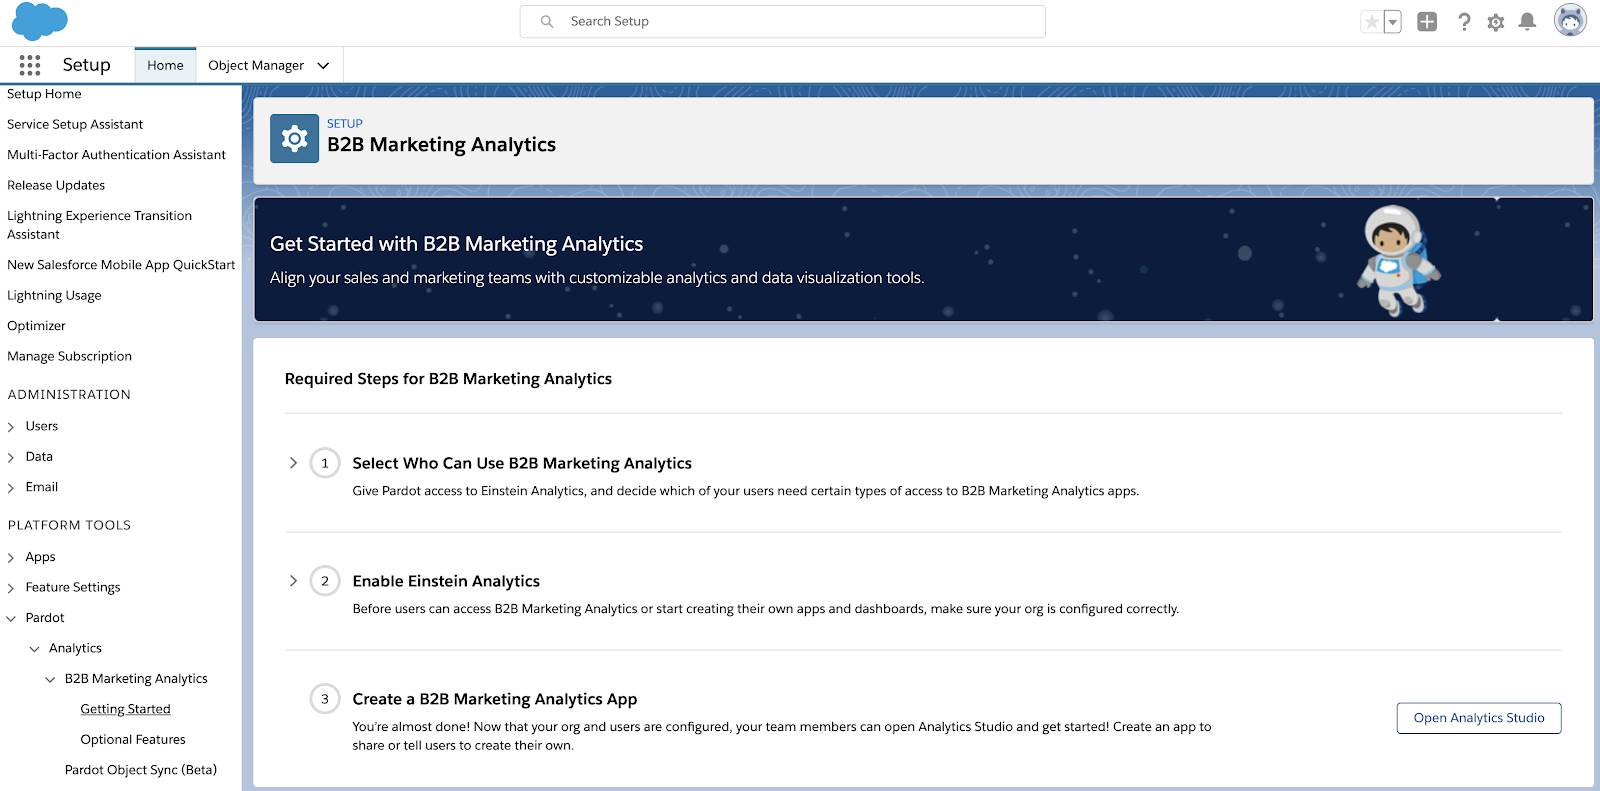
Task: Open the favorites list dropdown arrow
Action: (x=1392, y=22)
